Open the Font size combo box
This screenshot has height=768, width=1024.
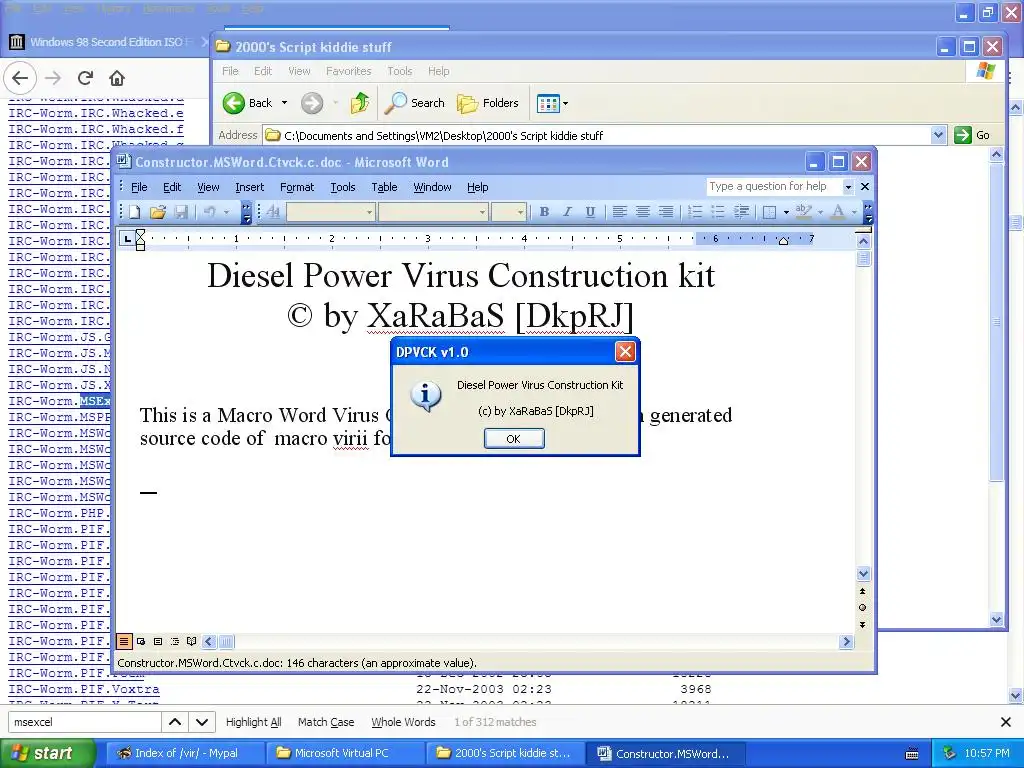click(x=509, y=212)
